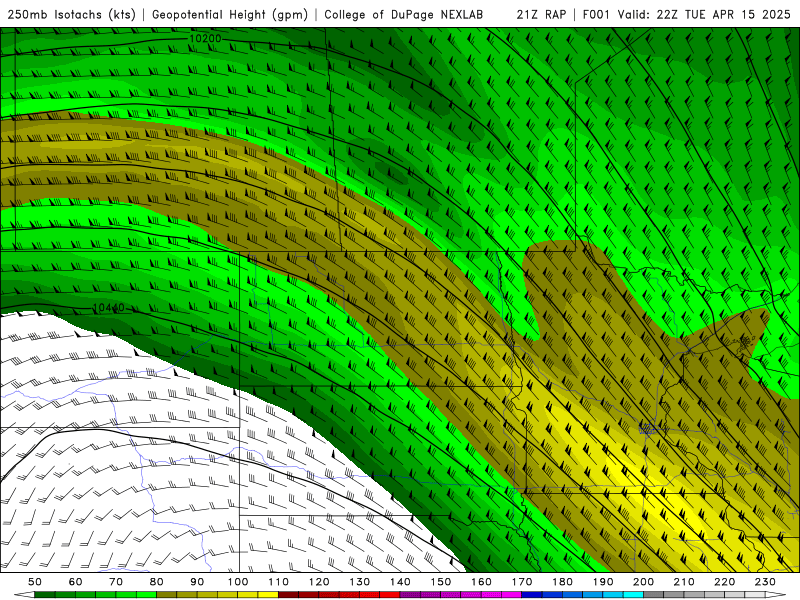Click the 10440 height contour label

[x=108, y=308]
